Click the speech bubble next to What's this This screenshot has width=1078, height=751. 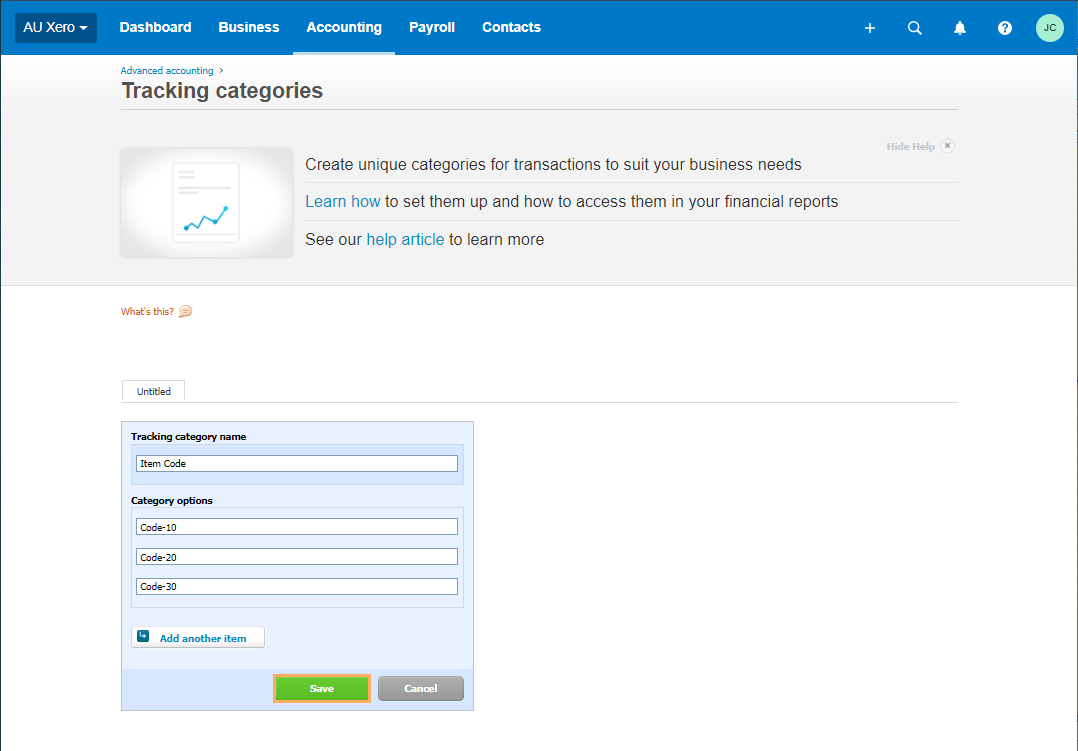click(185, 312)
